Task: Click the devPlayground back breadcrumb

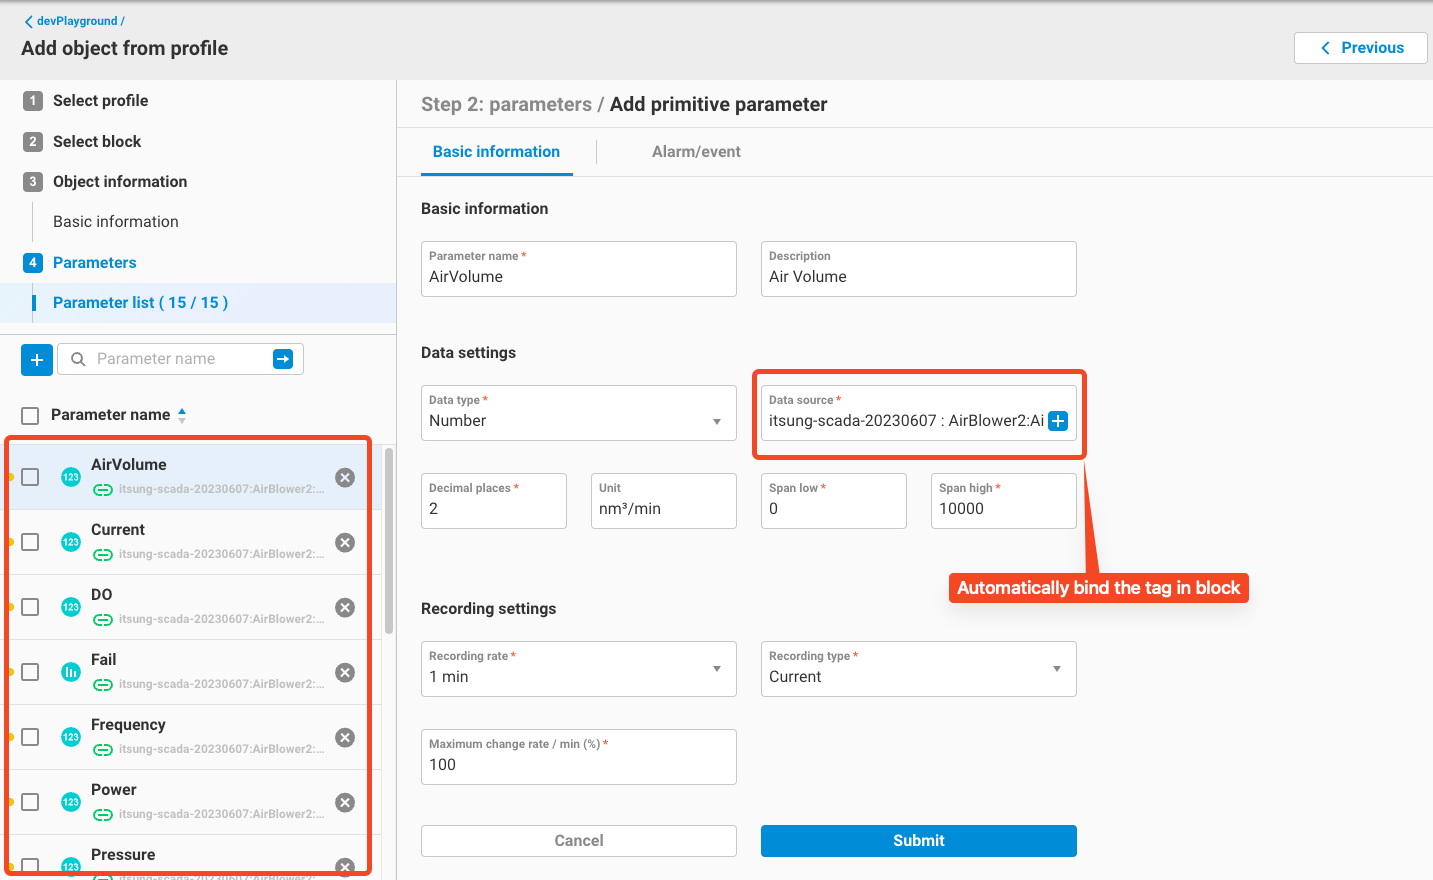Action: point(75,21)
